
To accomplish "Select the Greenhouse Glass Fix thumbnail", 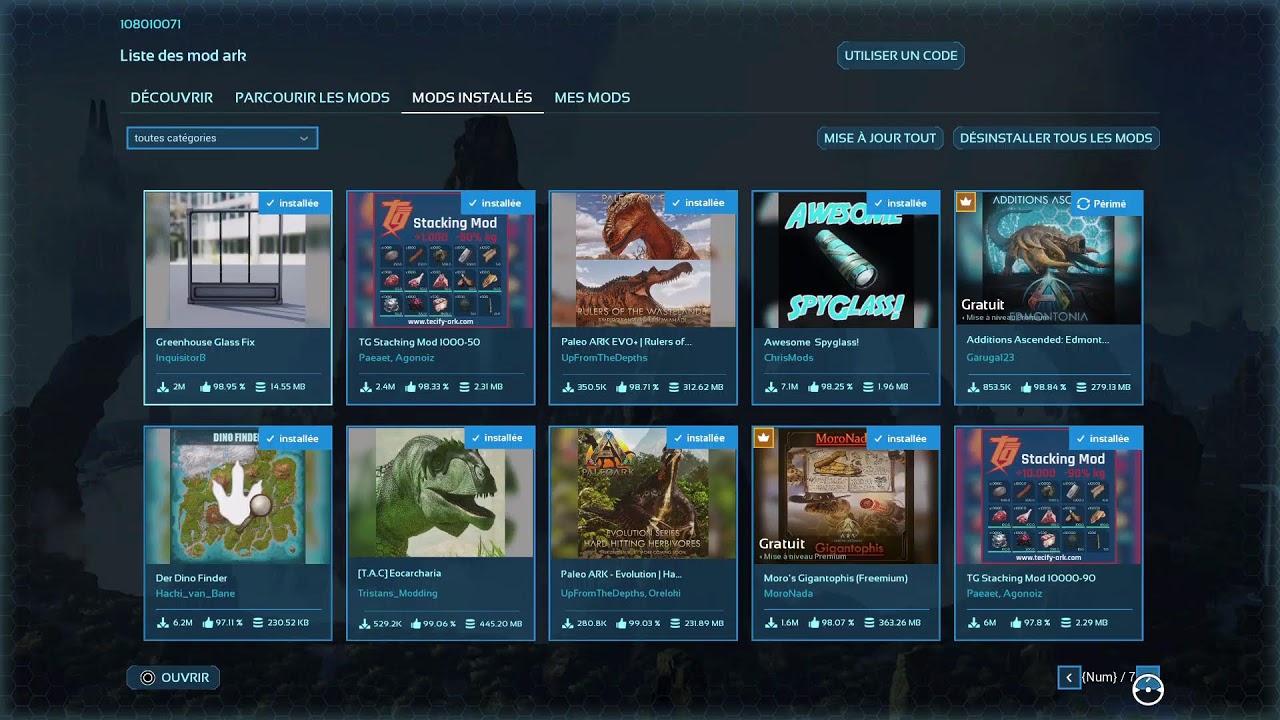I will 238,260.
